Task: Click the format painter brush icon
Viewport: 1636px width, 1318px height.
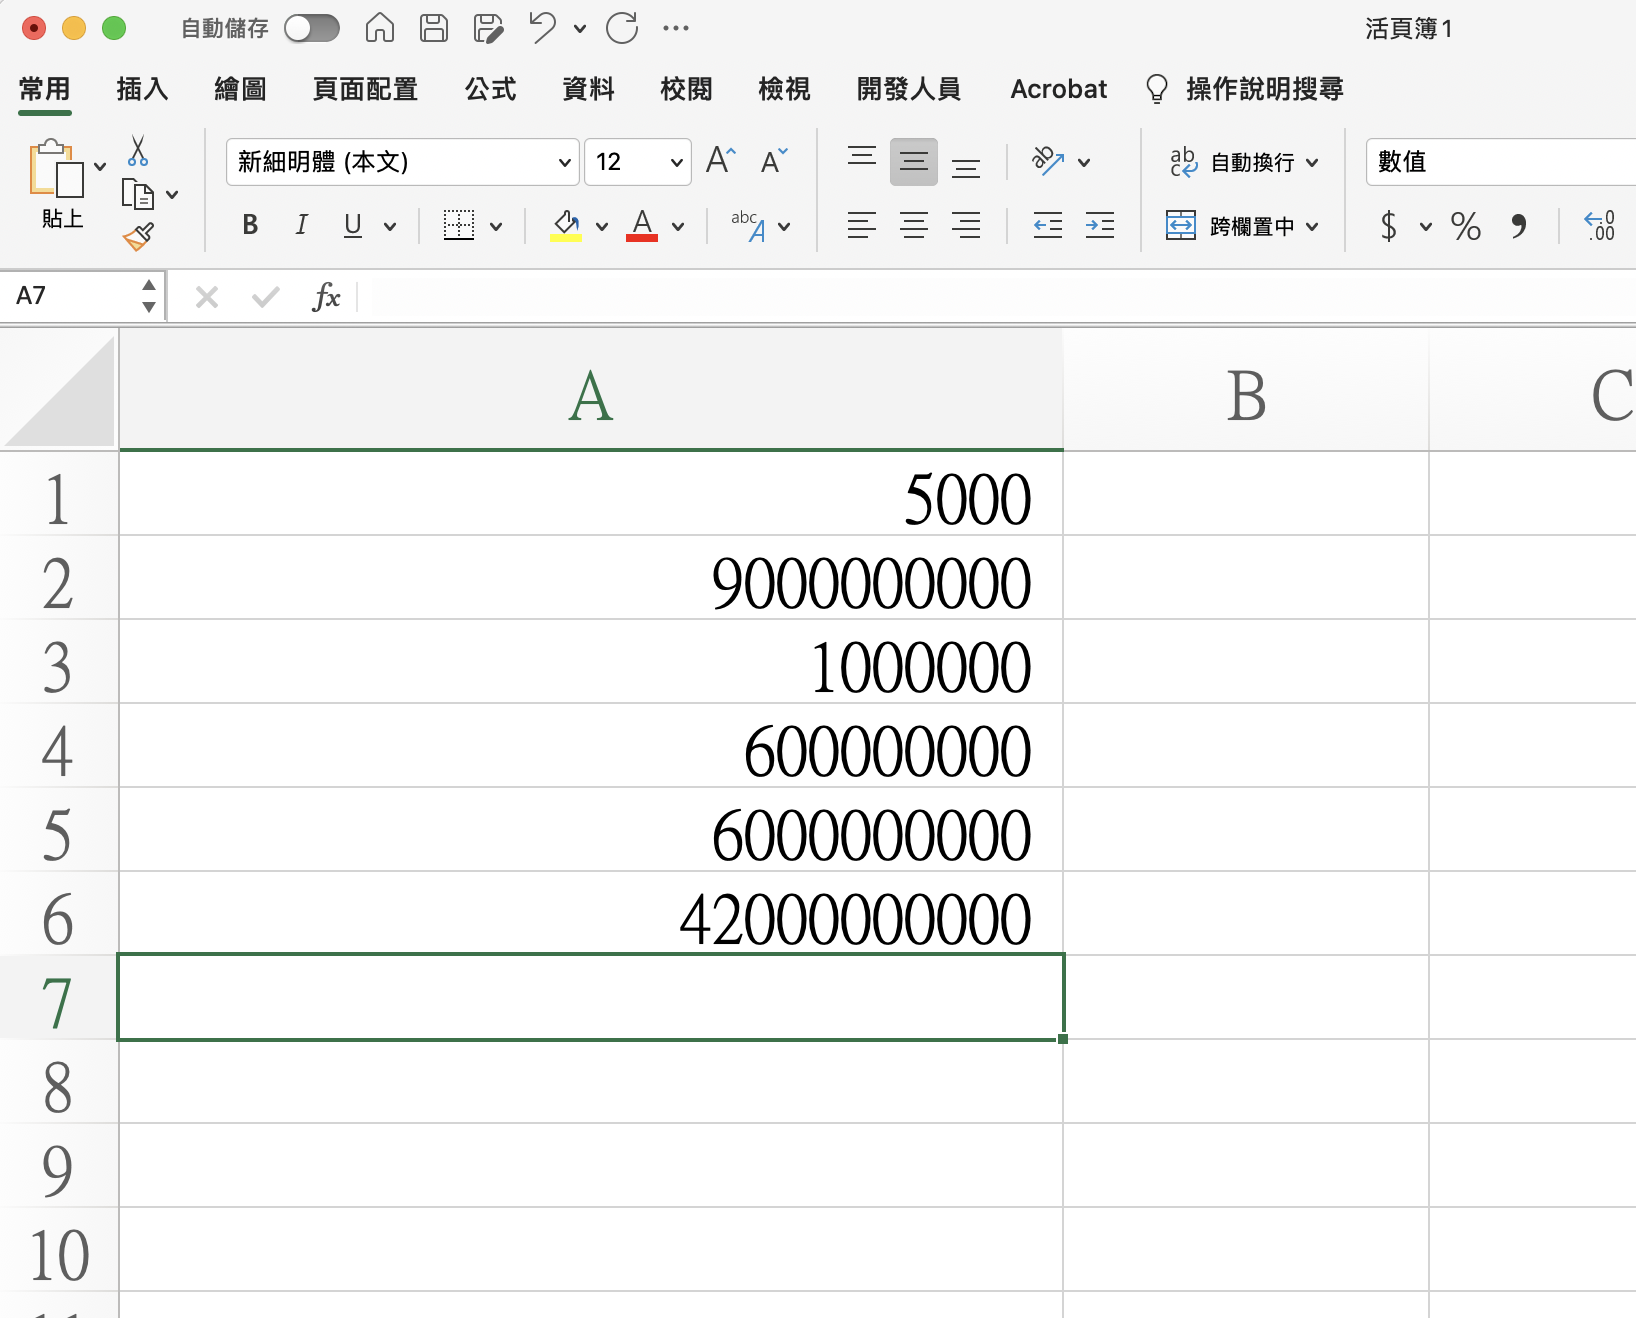Action: (138, 237)
